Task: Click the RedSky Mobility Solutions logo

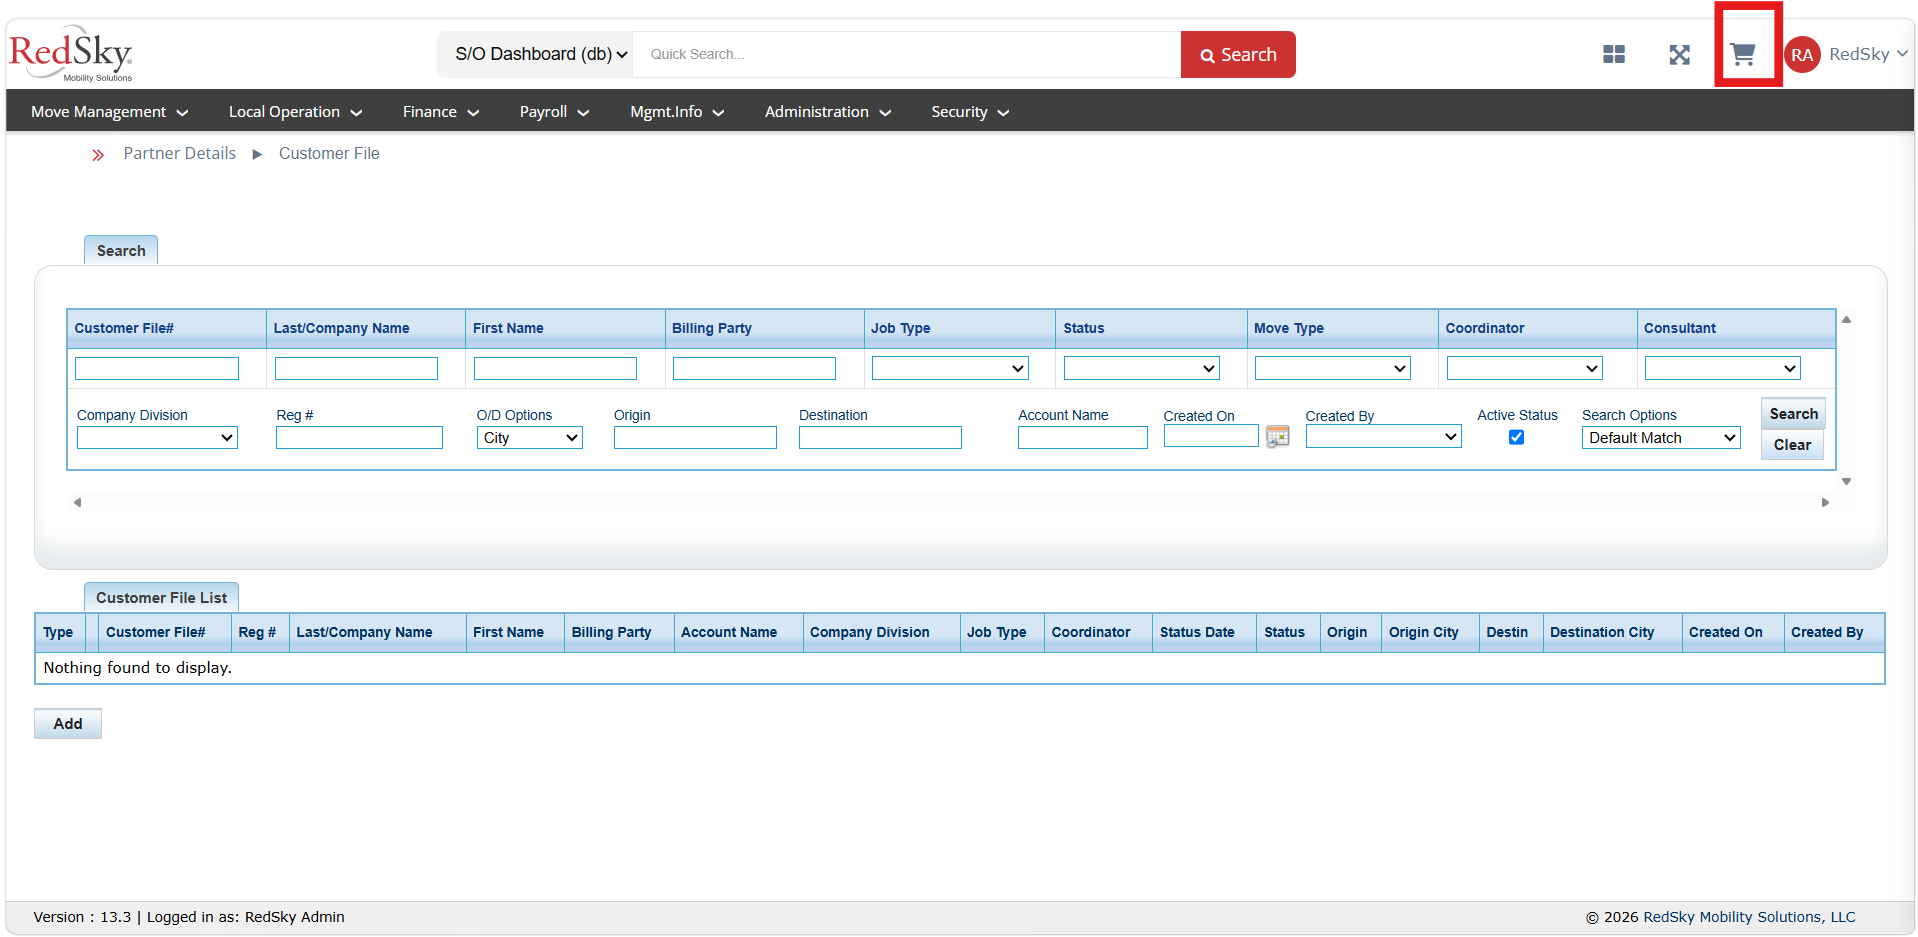Action: point(71,54)
